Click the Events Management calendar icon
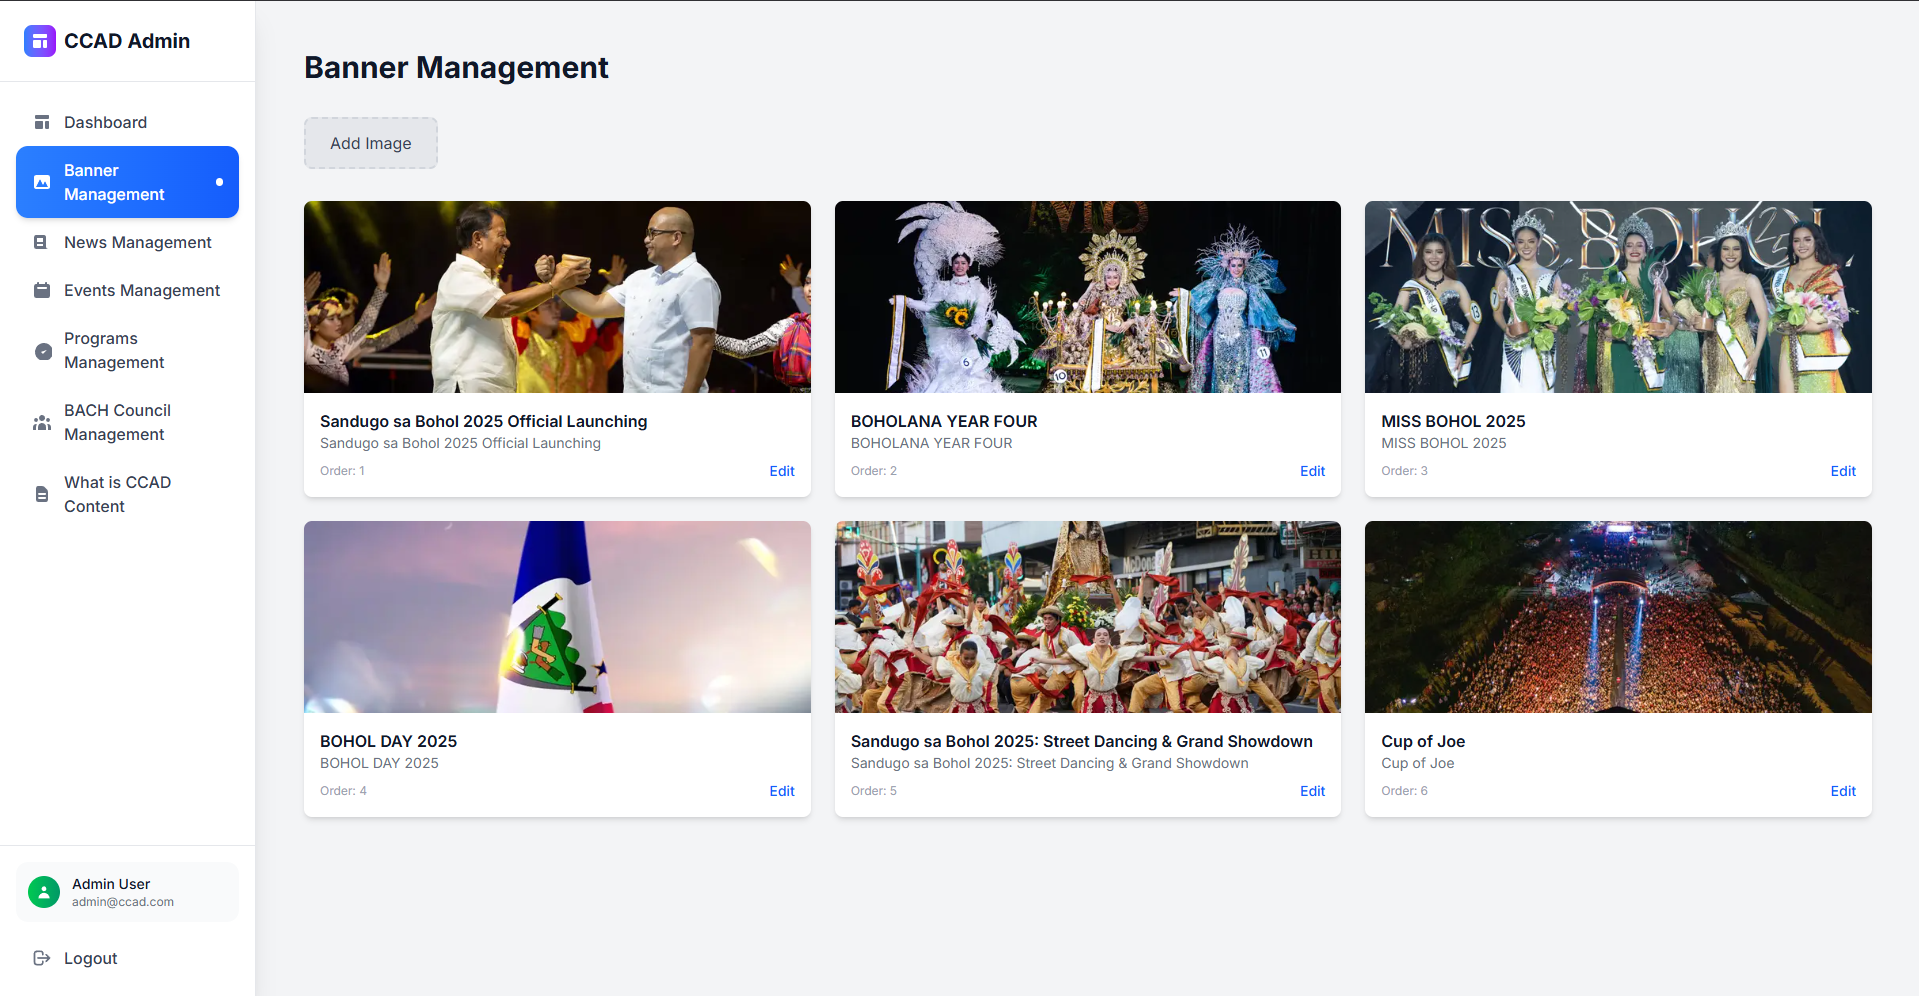The image size is (1919, 996). coord(42,290)
